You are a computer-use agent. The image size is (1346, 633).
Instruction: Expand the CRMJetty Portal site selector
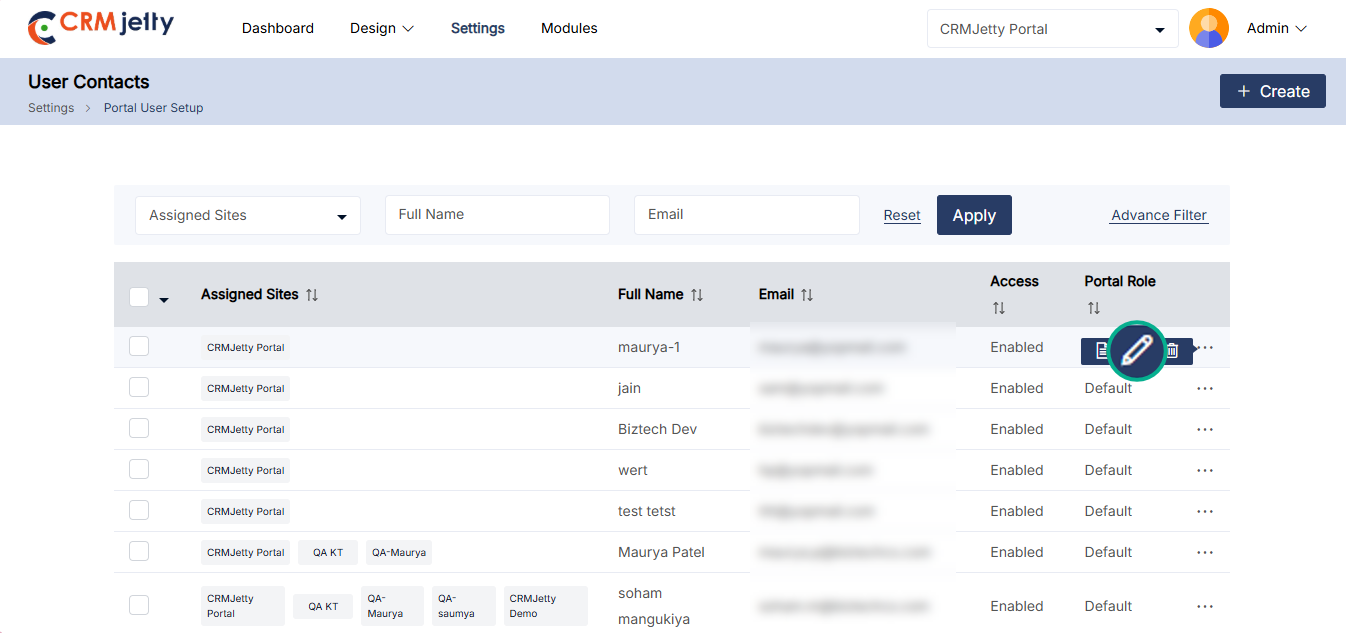[1052, 29]
